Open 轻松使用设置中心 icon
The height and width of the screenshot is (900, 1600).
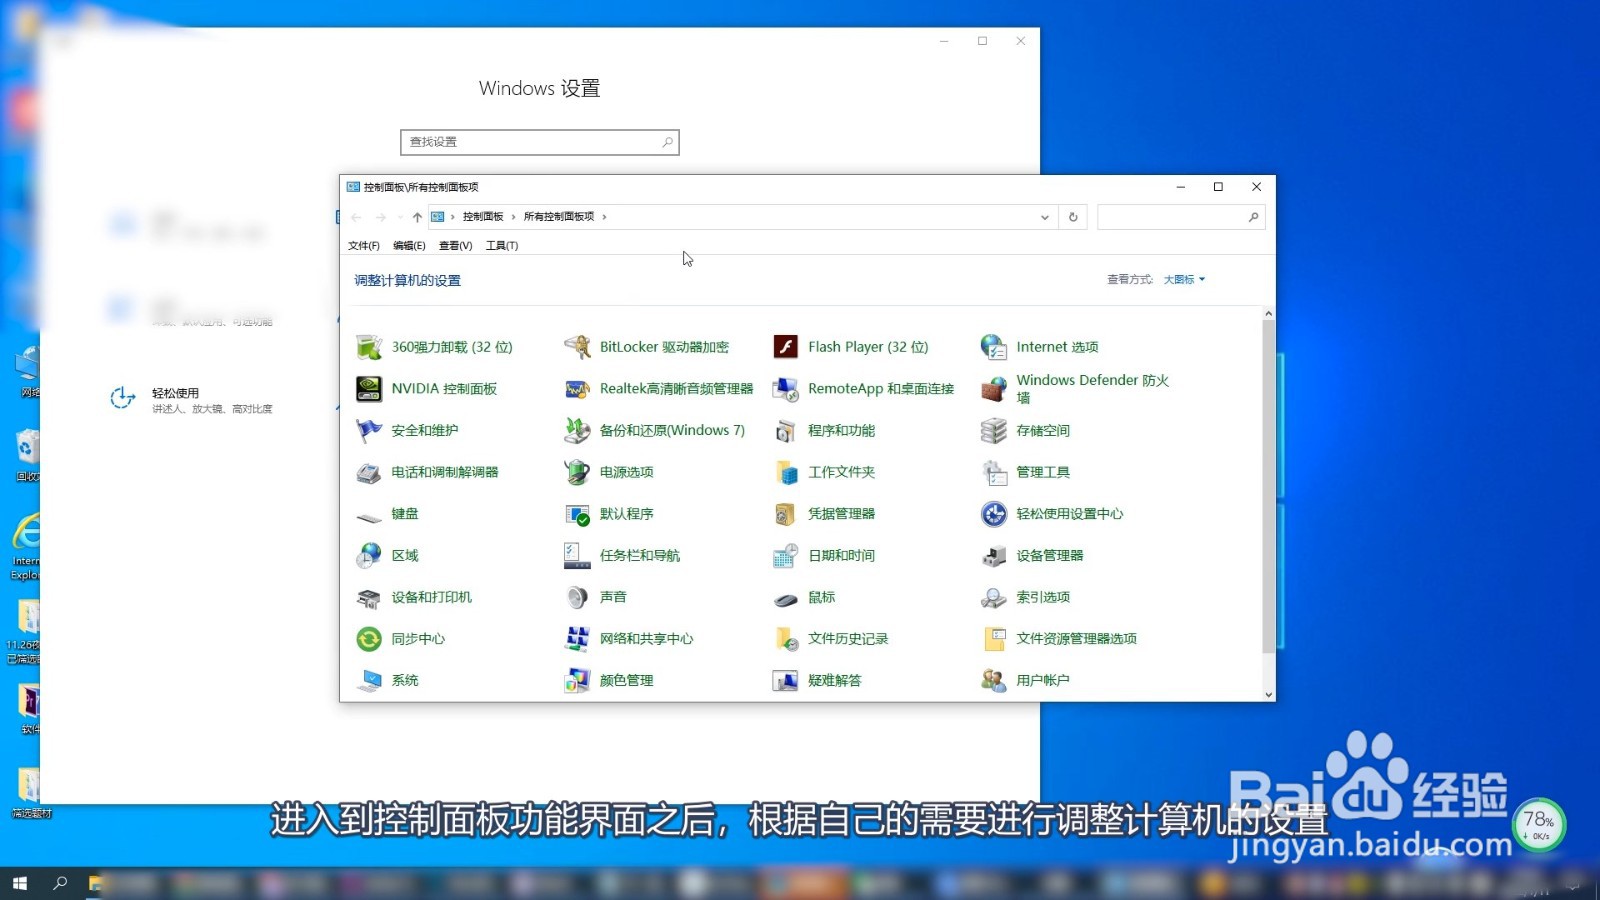pos(994,514)
